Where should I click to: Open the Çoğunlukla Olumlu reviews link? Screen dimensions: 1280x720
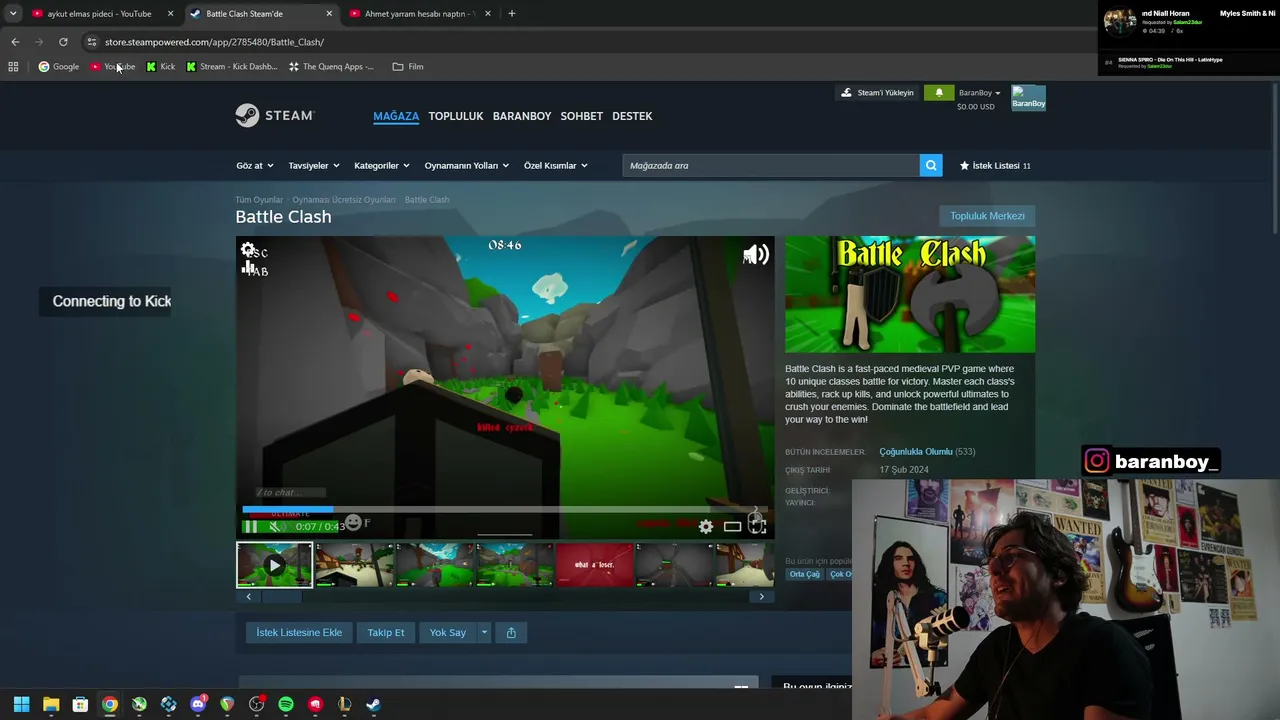click(x=916, y=452)
